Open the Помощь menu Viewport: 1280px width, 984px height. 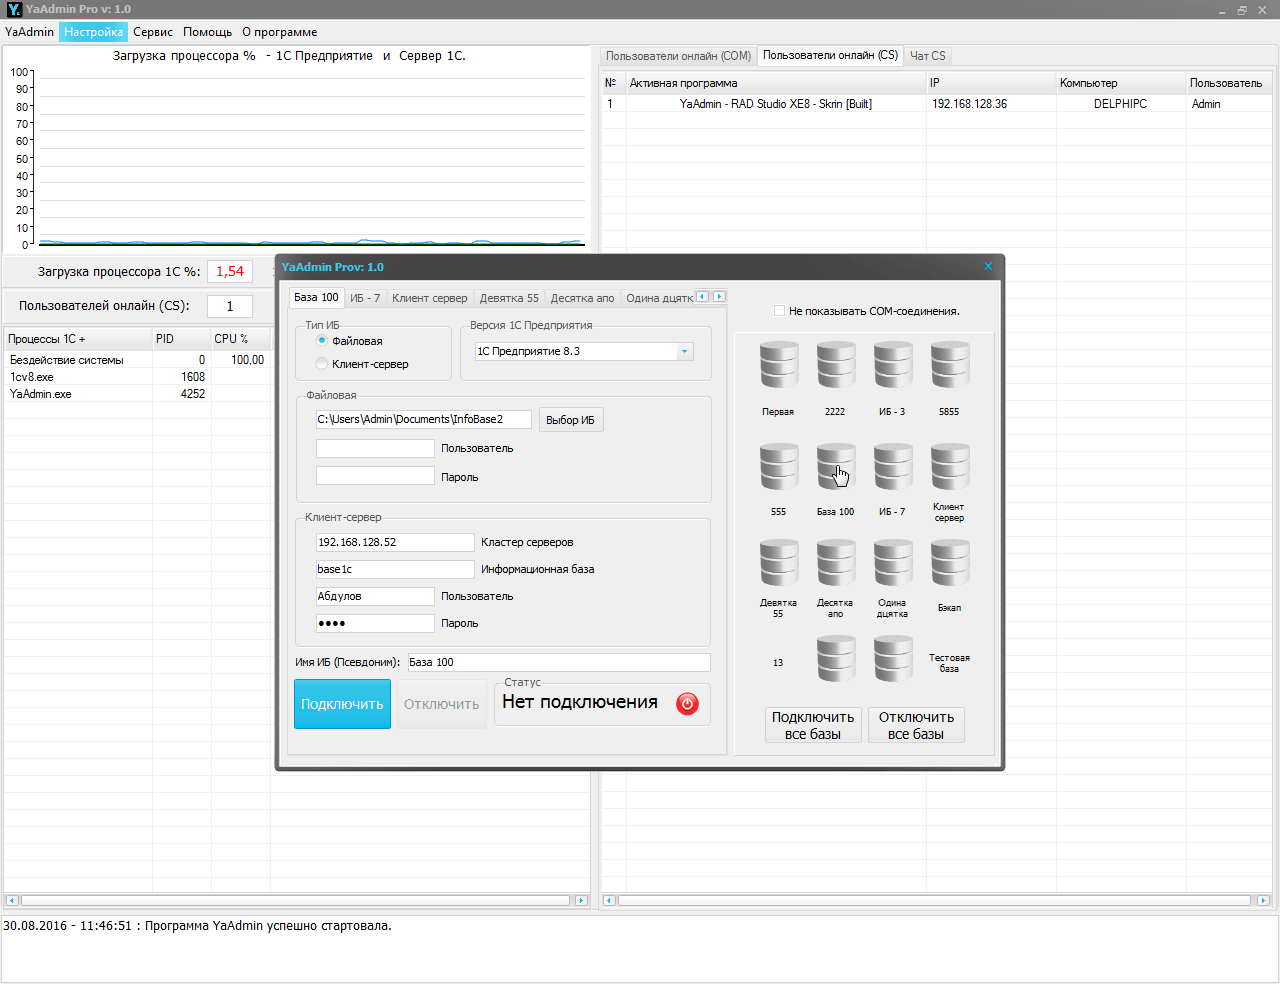(x=207, y=32)
